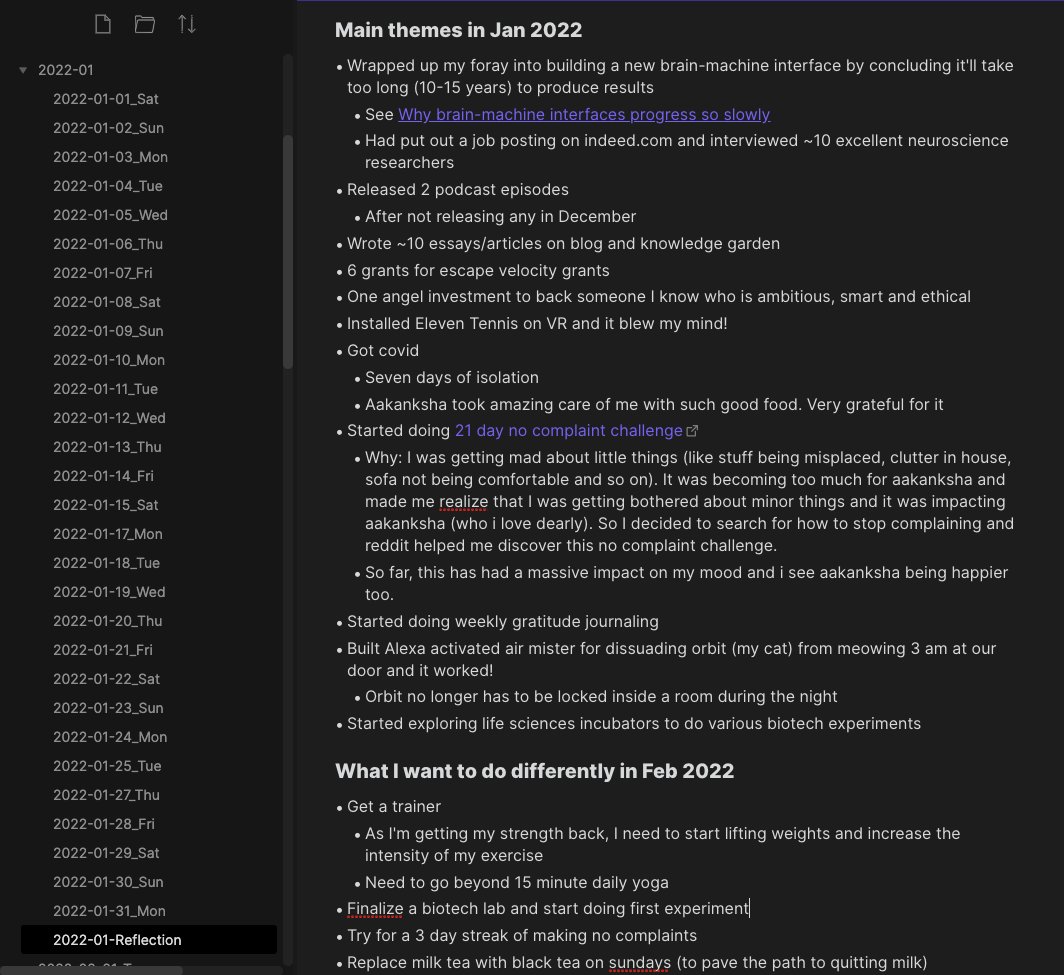Click 'After not releasing any in December' sub-bullet
Screen dimensions: 1064x975
(x=500, y=216)
